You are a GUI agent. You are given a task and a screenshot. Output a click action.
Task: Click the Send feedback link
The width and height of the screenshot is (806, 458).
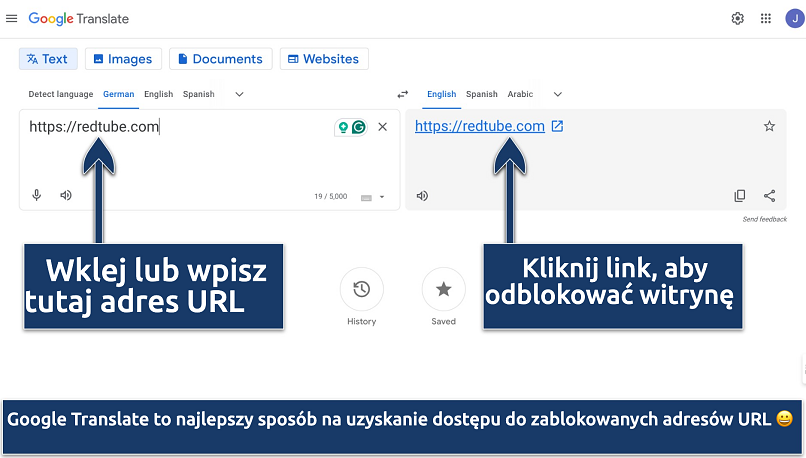click(x=765, y=219)
